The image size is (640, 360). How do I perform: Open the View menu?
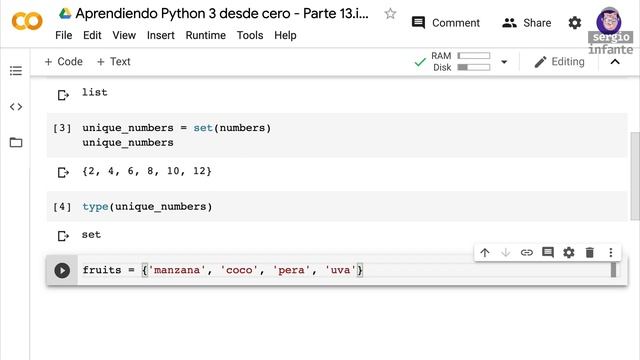pyautogui.click(x=124, y=36)
